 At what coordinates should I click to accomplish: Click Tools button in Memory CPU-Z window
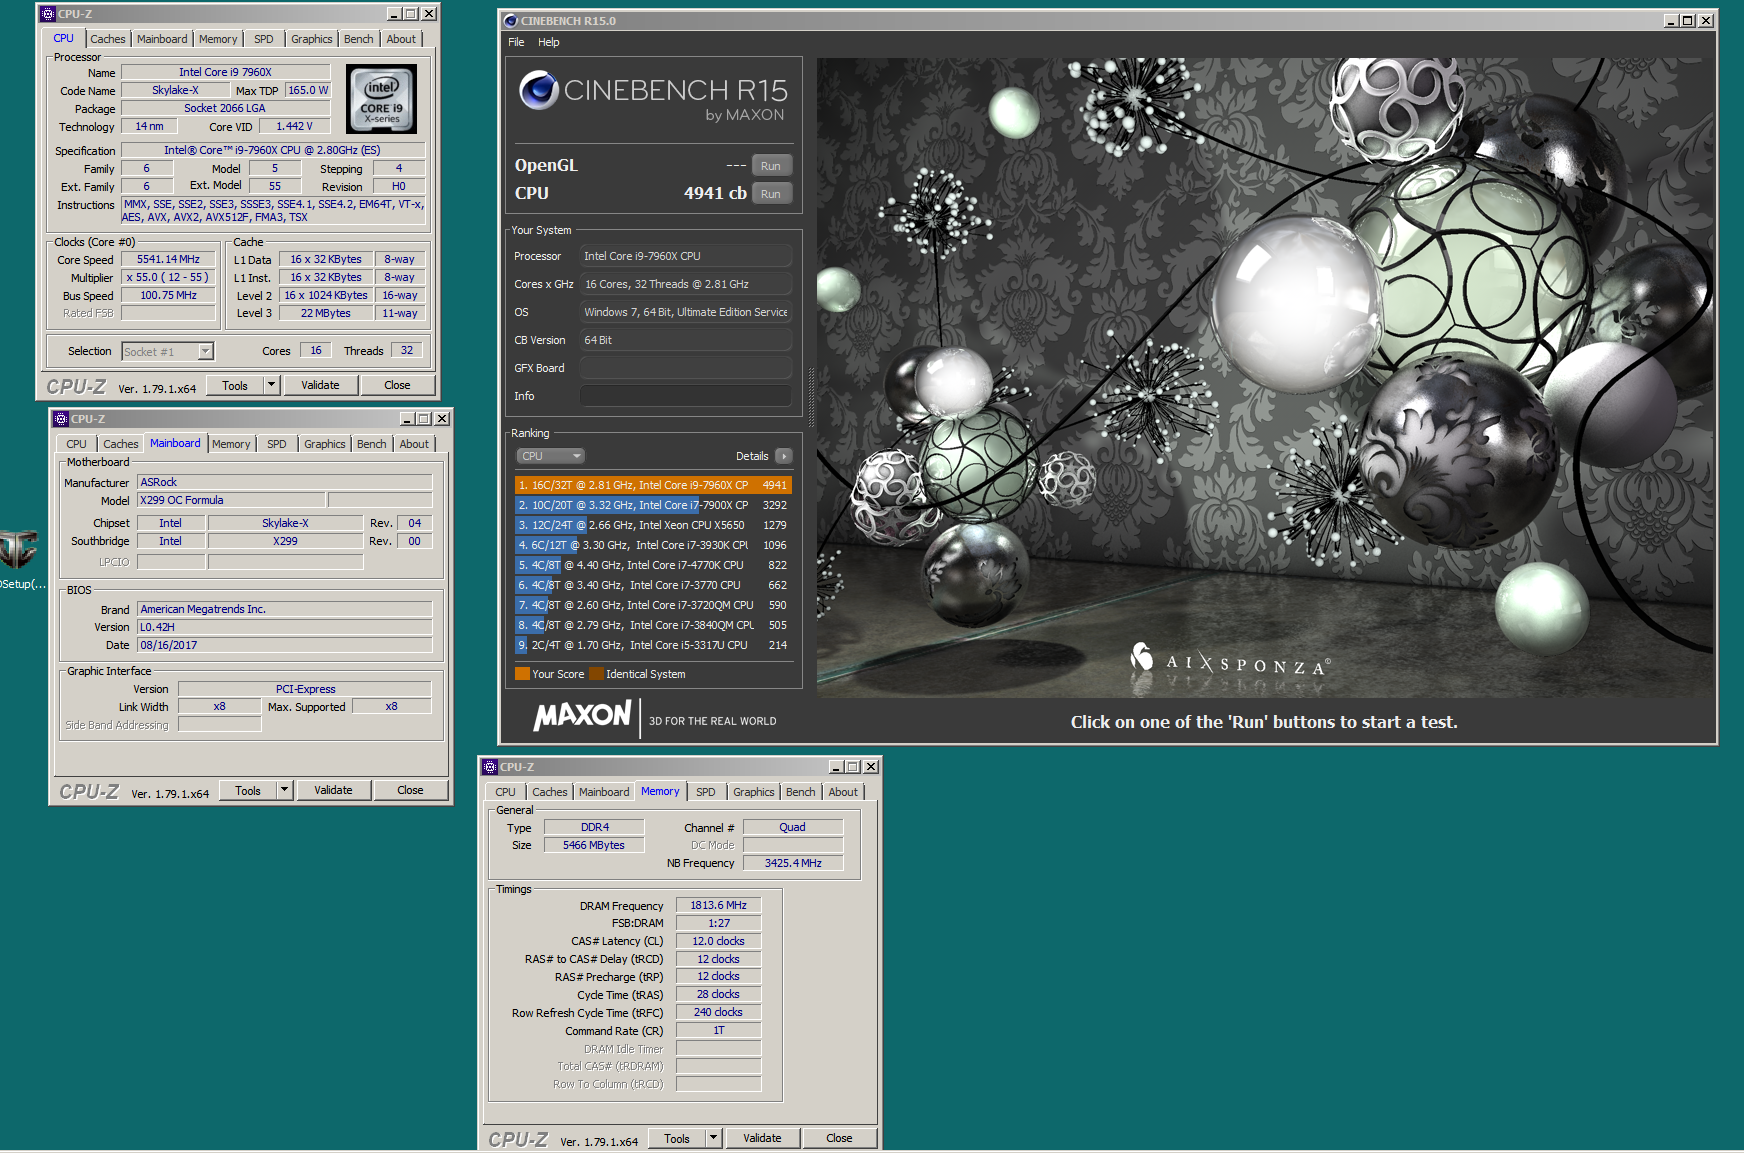(677, 1138)
